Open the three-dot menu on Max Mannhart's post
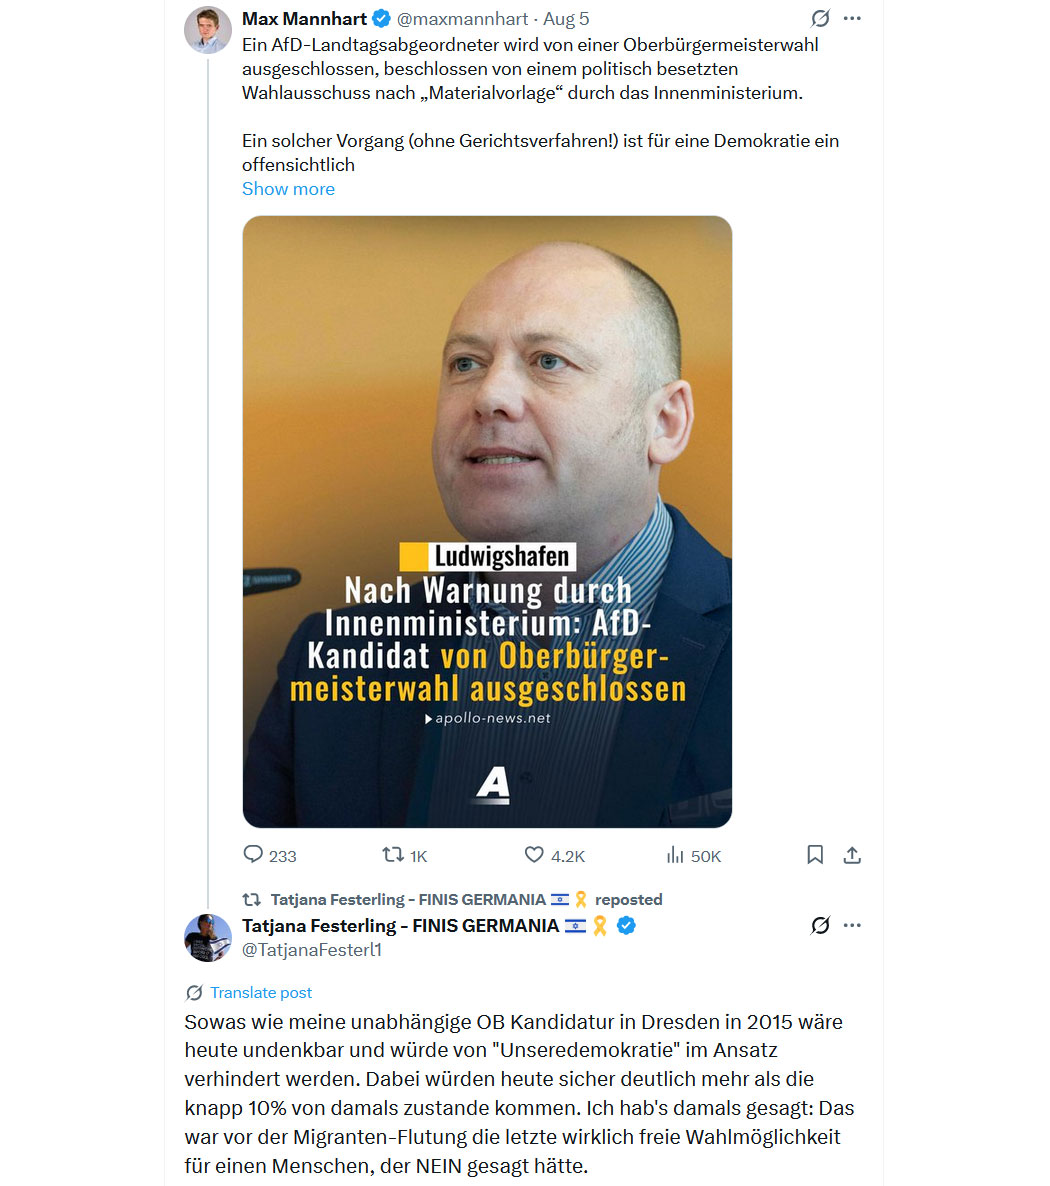Image resolution: width=1050 pixels, height=1186 pixels. 852,18
